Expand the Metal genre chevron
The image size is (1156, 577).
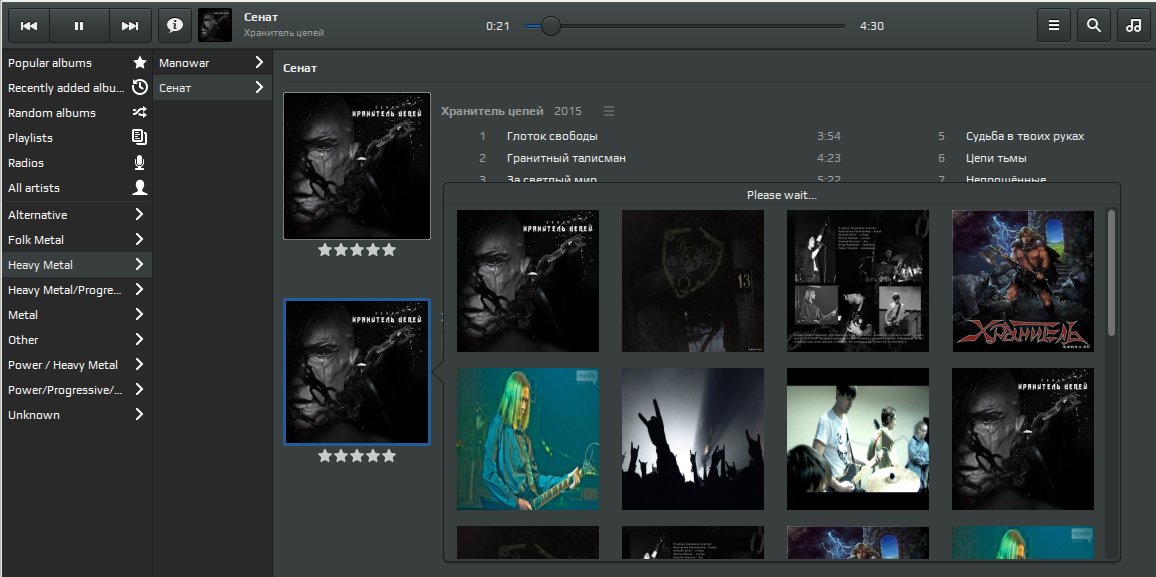pos(139,315)
